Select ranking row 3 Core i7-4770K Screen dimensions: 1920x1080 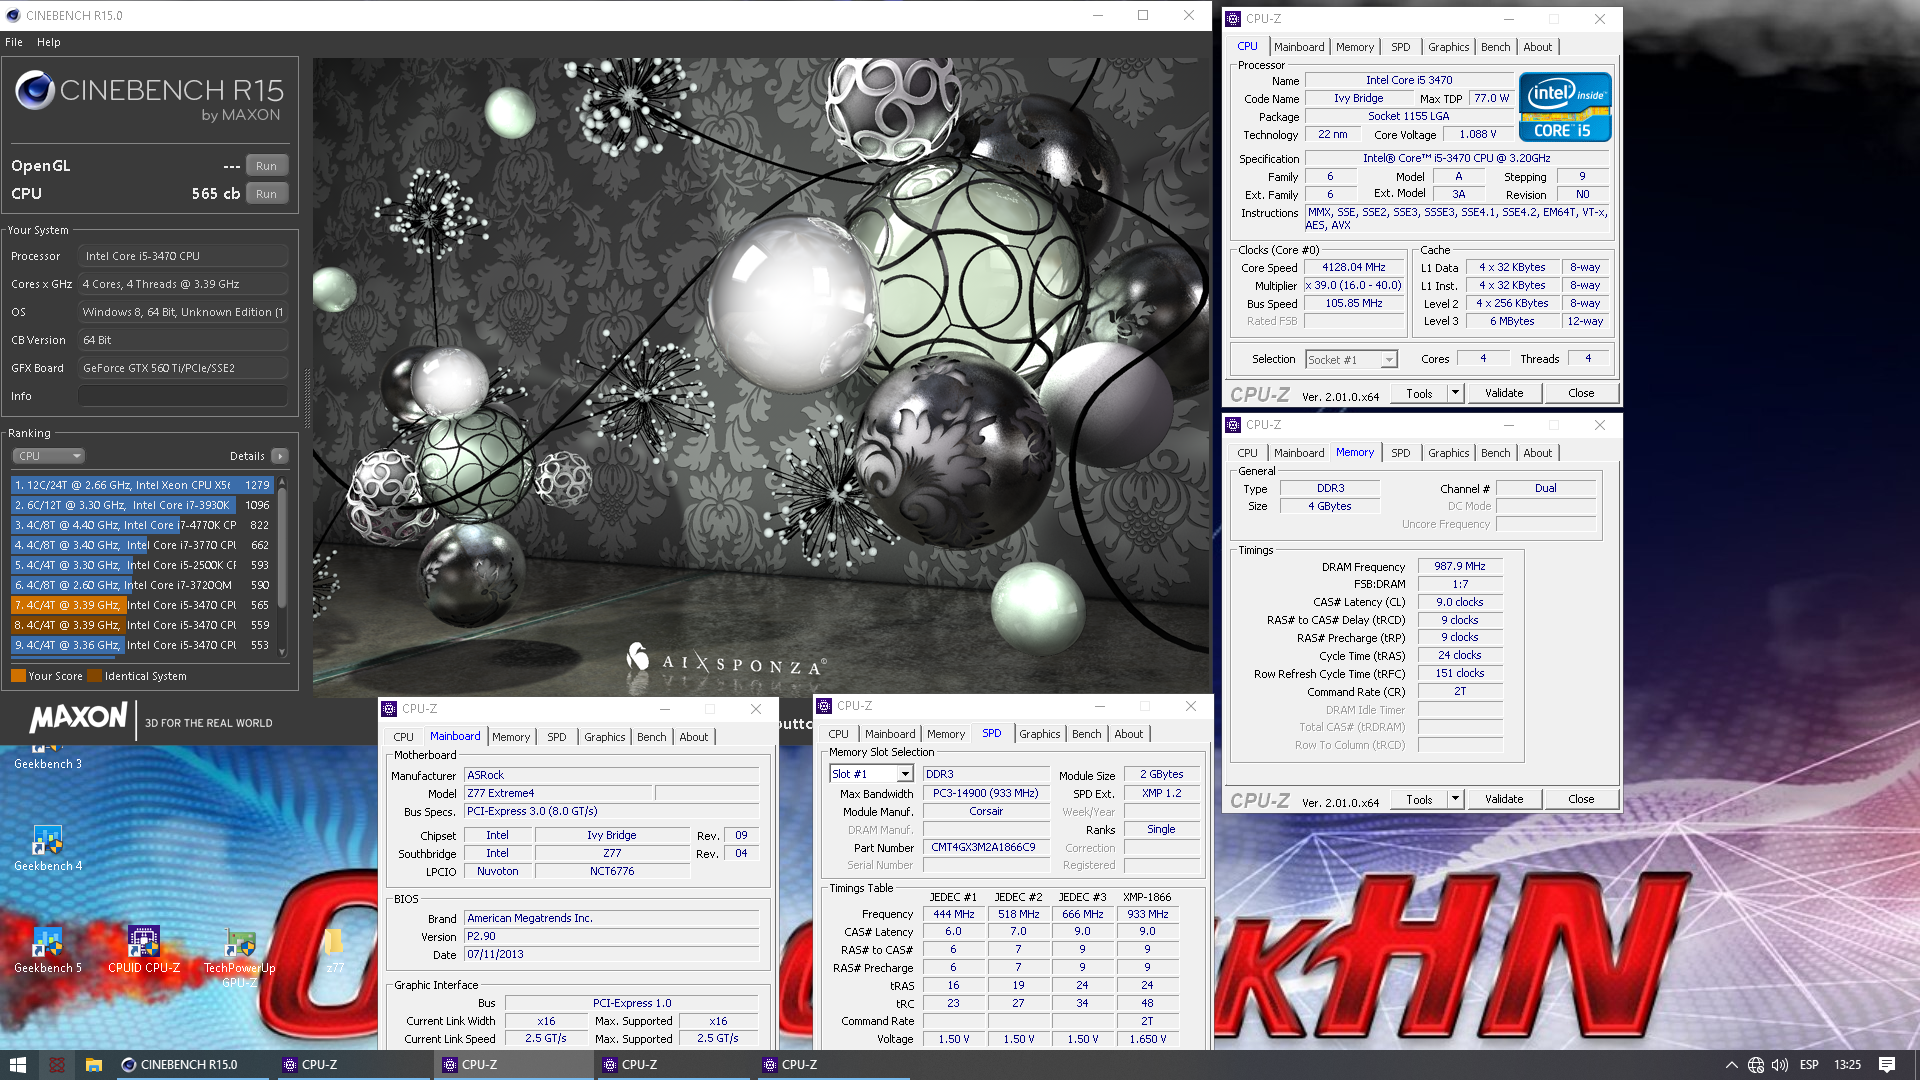(142, 525)
